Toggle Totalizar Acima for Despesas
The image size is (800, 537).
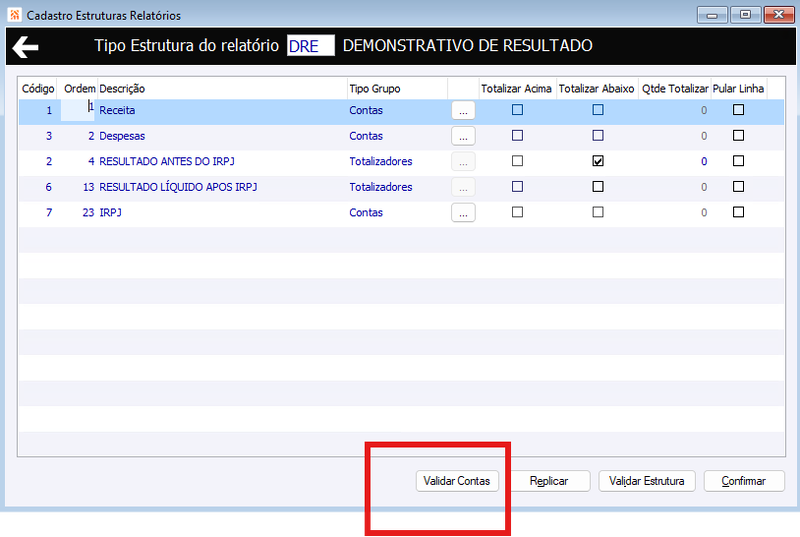tap(517, 135)
